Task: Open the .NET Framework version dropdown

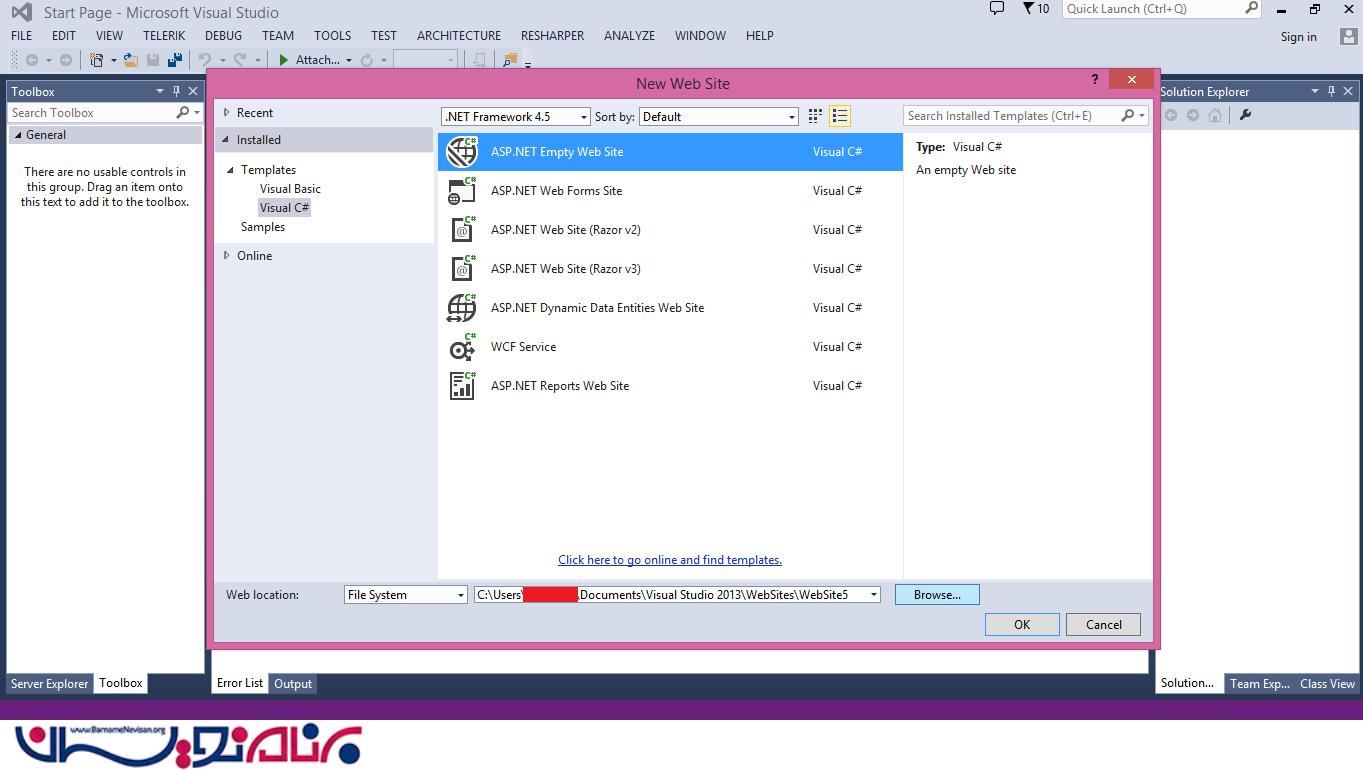Action: [515, 117]
